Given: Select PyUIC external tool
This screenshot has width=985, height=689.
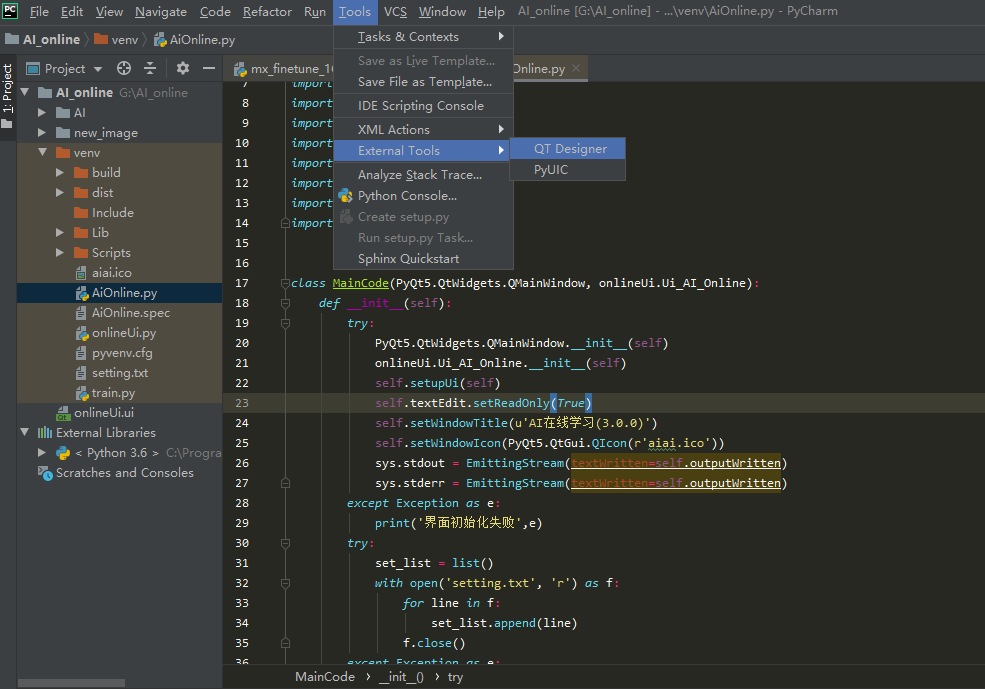Looking at the screenshot, I should pyautogui.click(x=567, y=170).
